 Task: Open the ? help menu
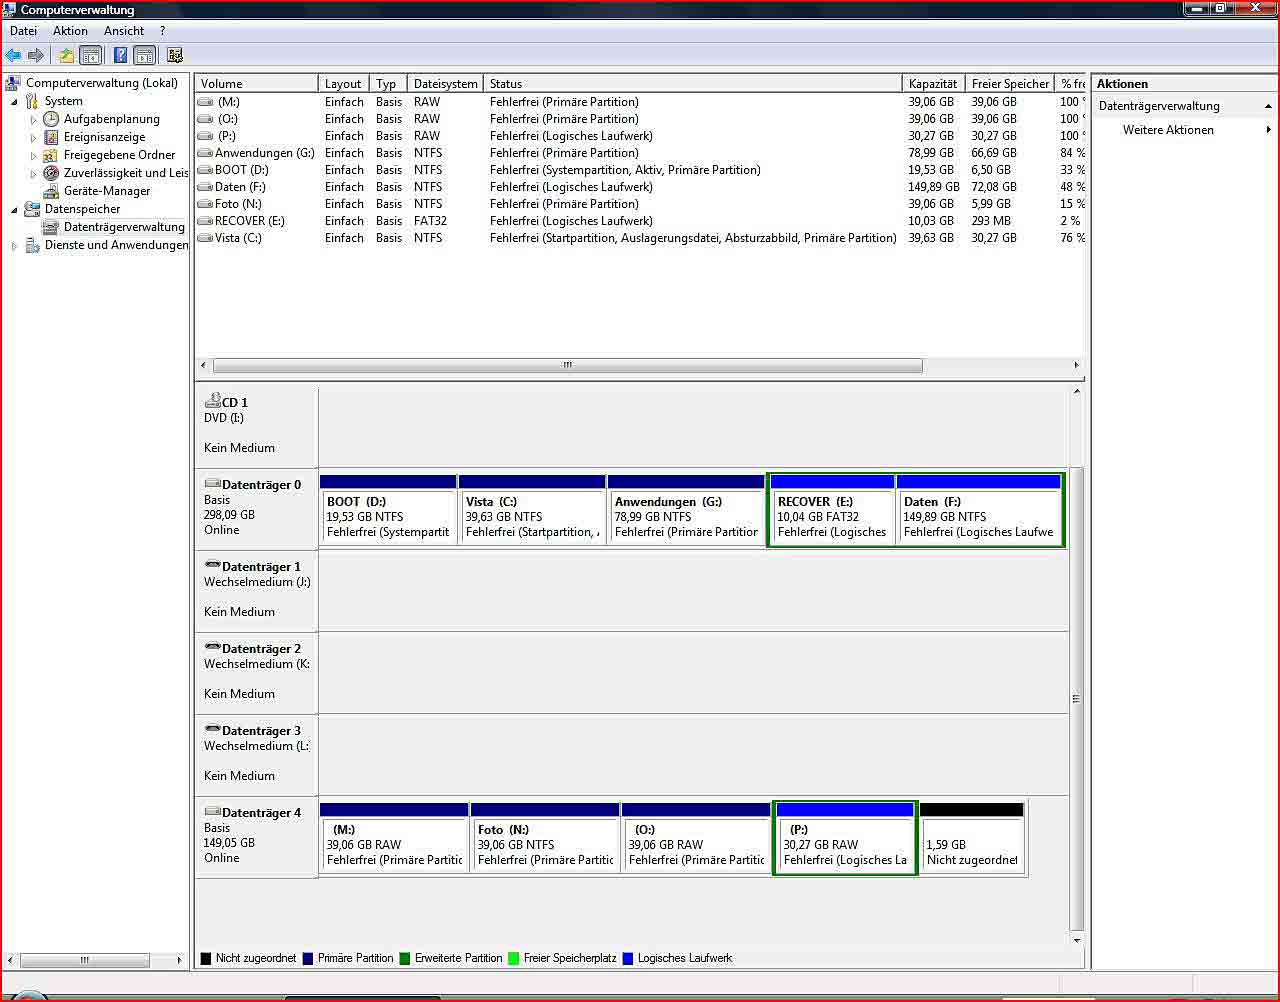point(162,31)
